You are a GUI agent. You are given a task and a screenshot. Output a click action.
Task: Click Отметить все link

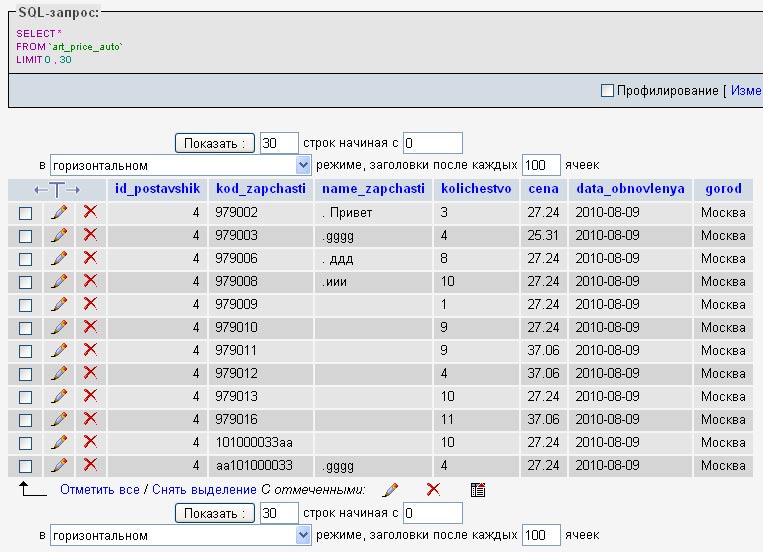click(x=100, y=489)
